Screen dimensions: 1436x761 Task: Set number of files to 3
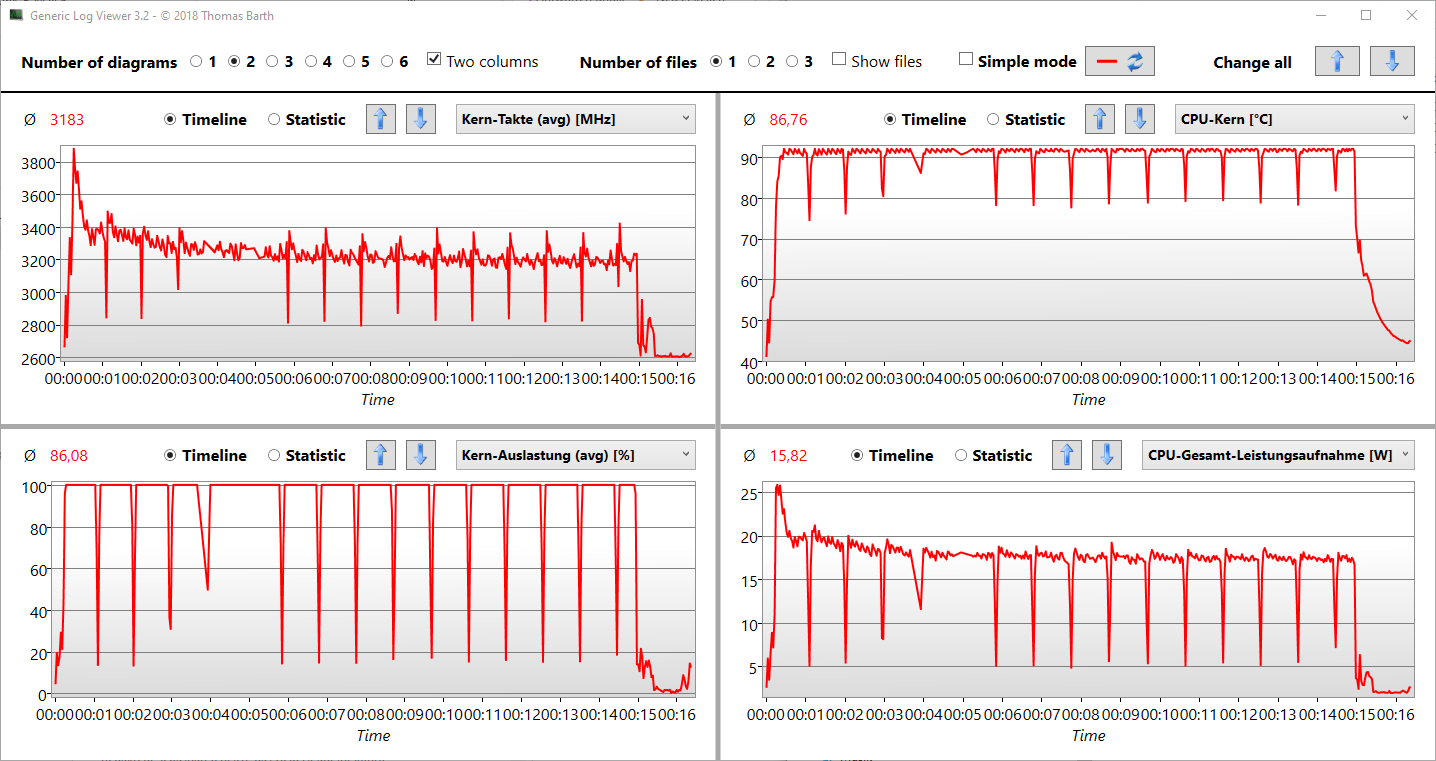tap(792, 62)
